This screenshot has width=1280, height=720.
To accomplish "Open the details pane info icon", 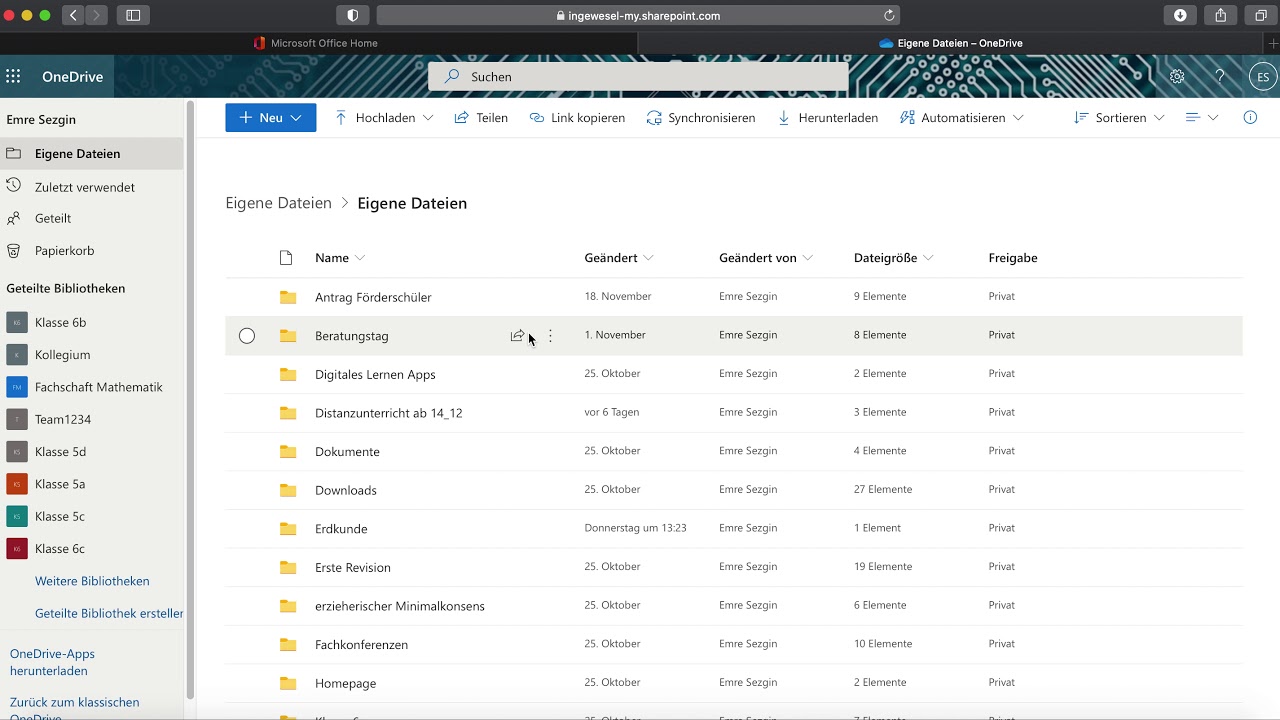I will click(1250, 117).
